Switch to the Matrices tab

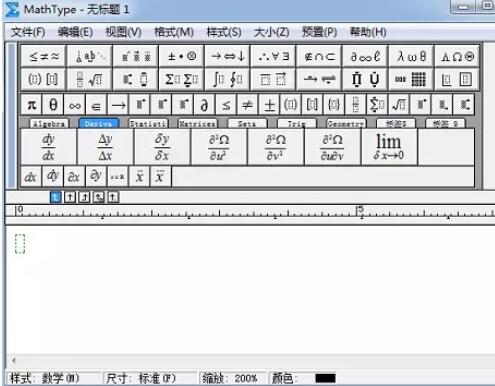click(x=197, y=124)
